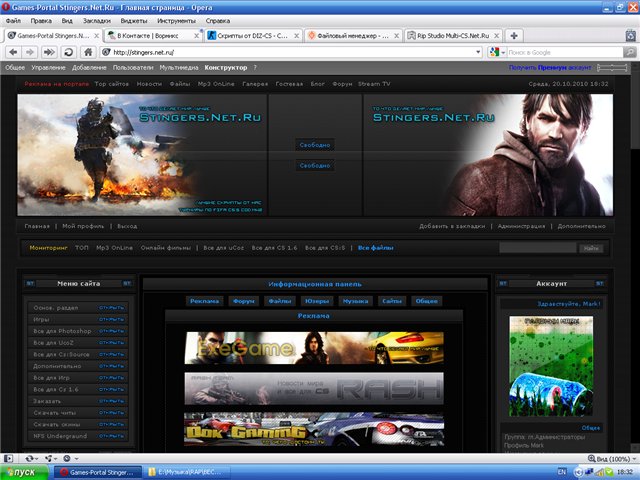Open the Реклама на портале link

click(x=56, y=84)
